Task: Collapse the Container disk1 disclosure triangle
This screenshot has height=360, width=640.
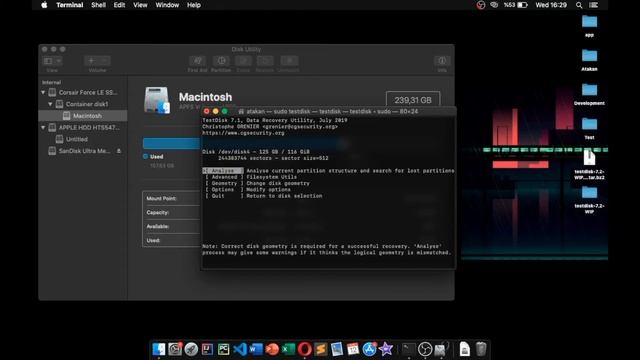Action: coord(50,104)
